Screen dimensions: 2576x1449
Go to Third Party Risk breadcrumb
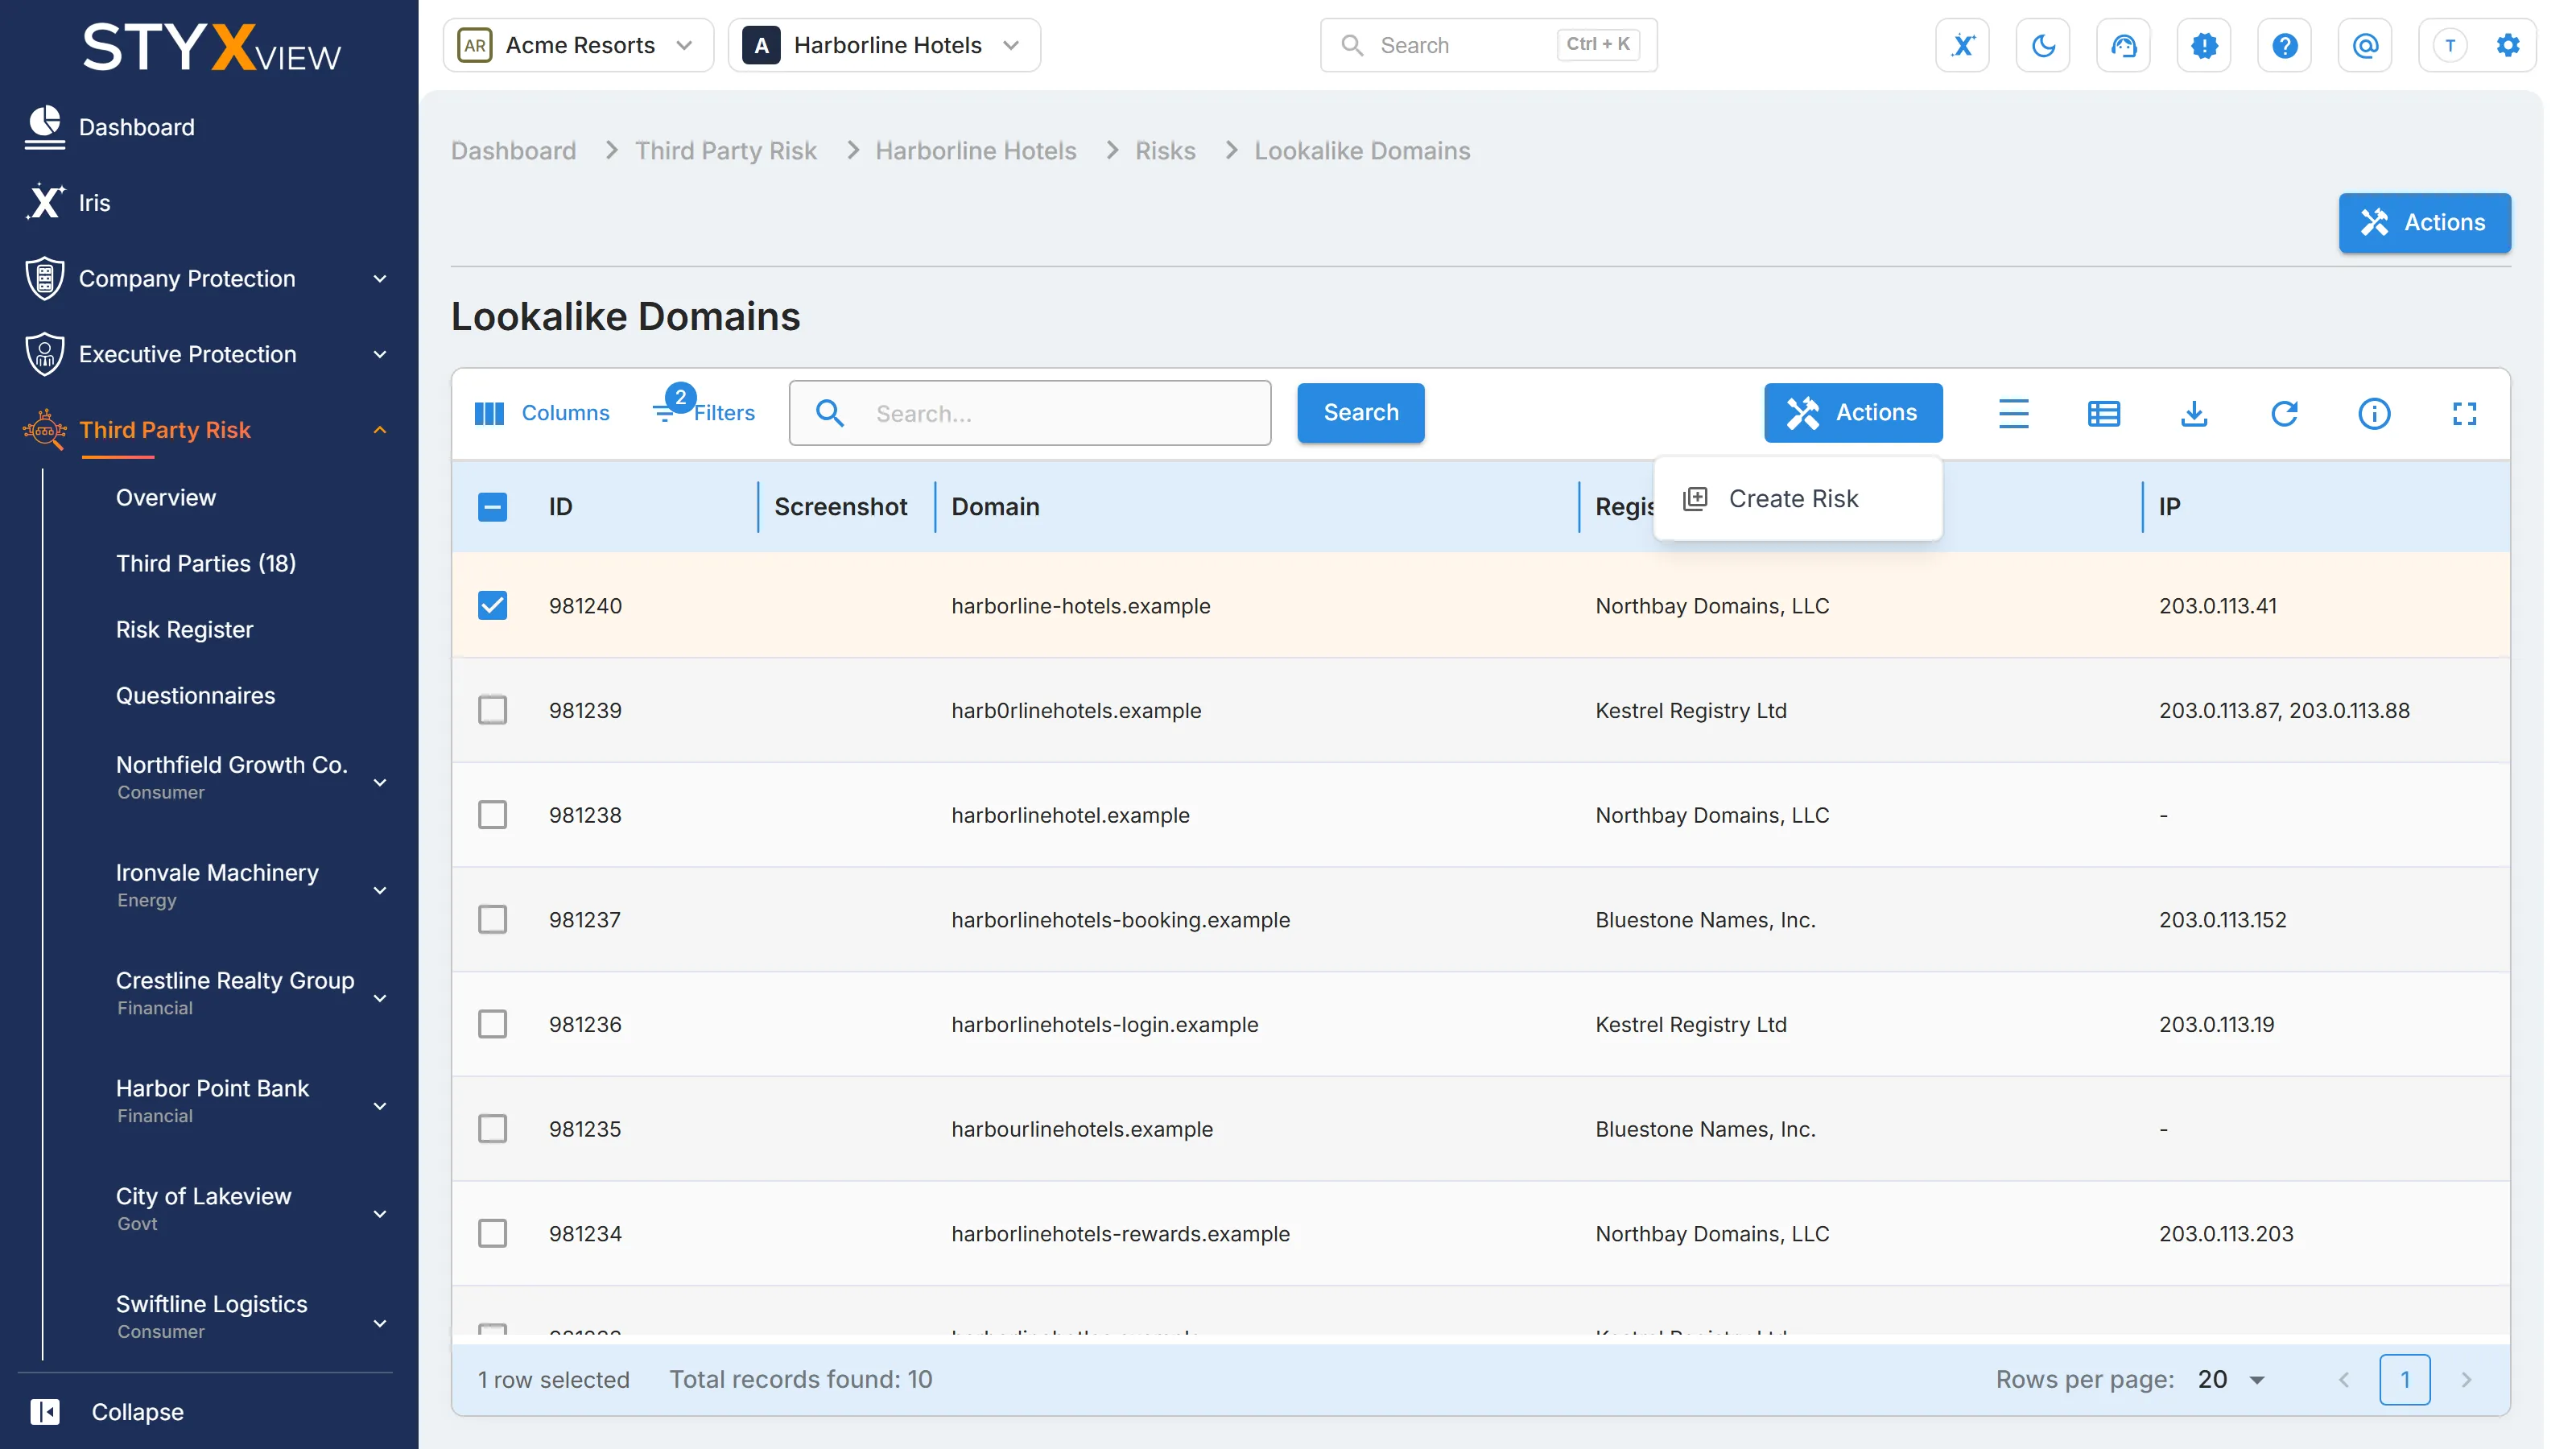click(x=725, y=150)
